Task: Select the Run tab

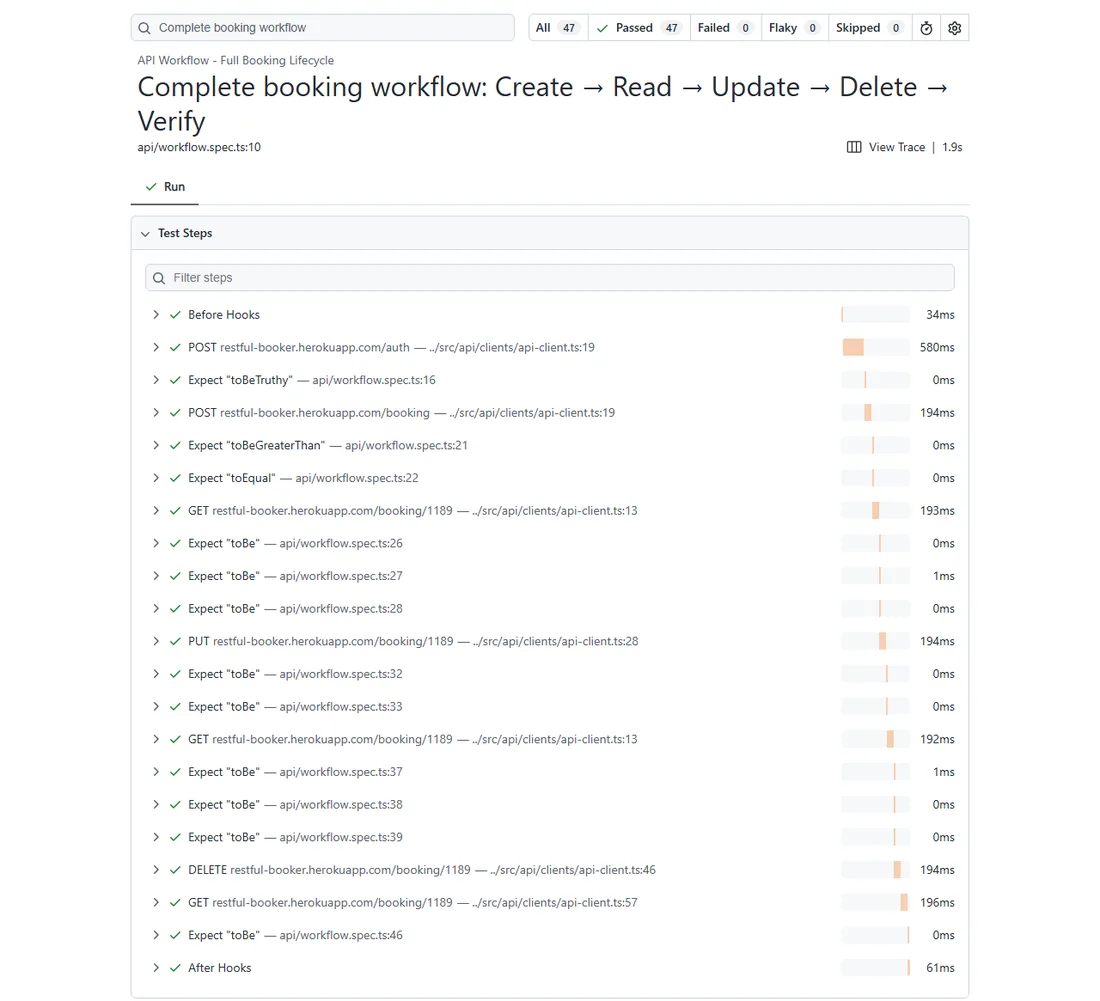Action: [165, 187]
